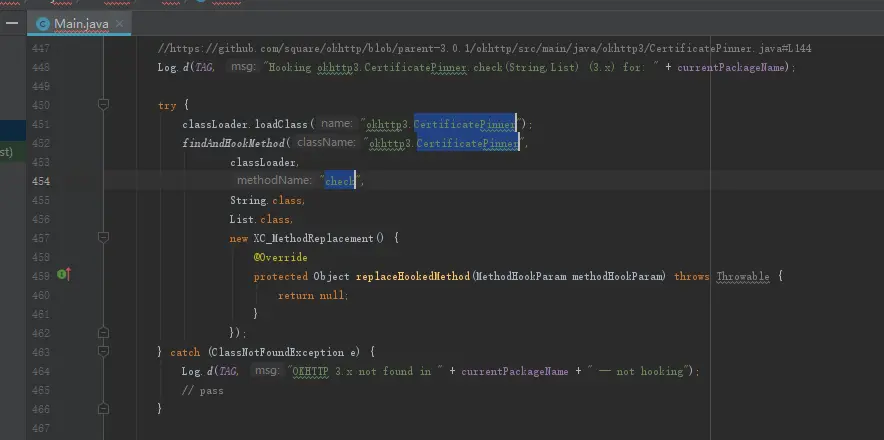This screenshot has width=884, height=440.
Task: Click the 'msg:' parameter hint on line 448
Action: [x=244, y=67]
